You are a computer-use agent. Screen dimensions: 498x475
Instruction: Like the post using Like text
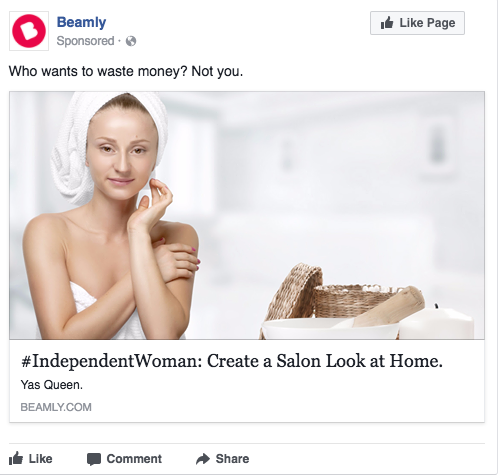pyautogui.click(x=40, y=459)
